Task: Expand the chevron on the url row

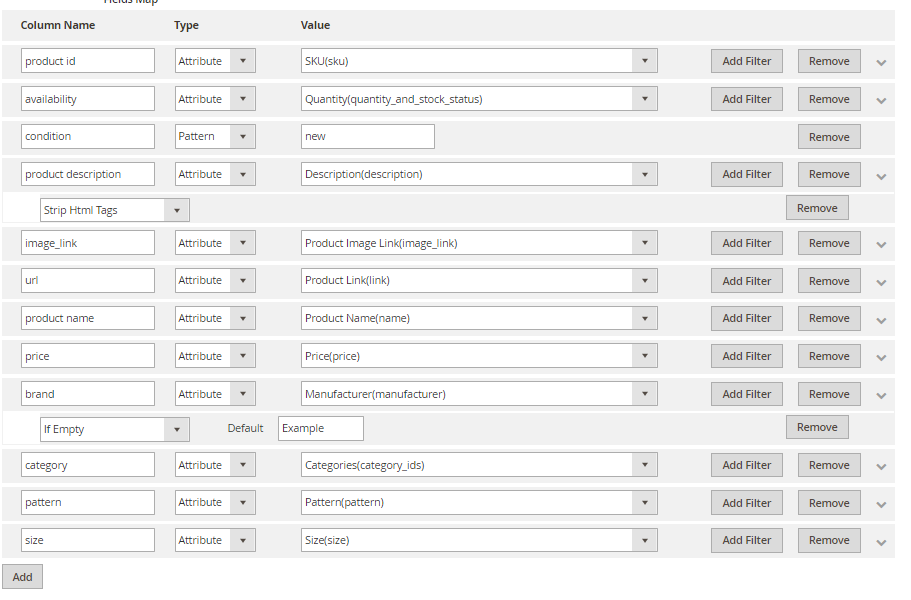Action: coord(881,282)
